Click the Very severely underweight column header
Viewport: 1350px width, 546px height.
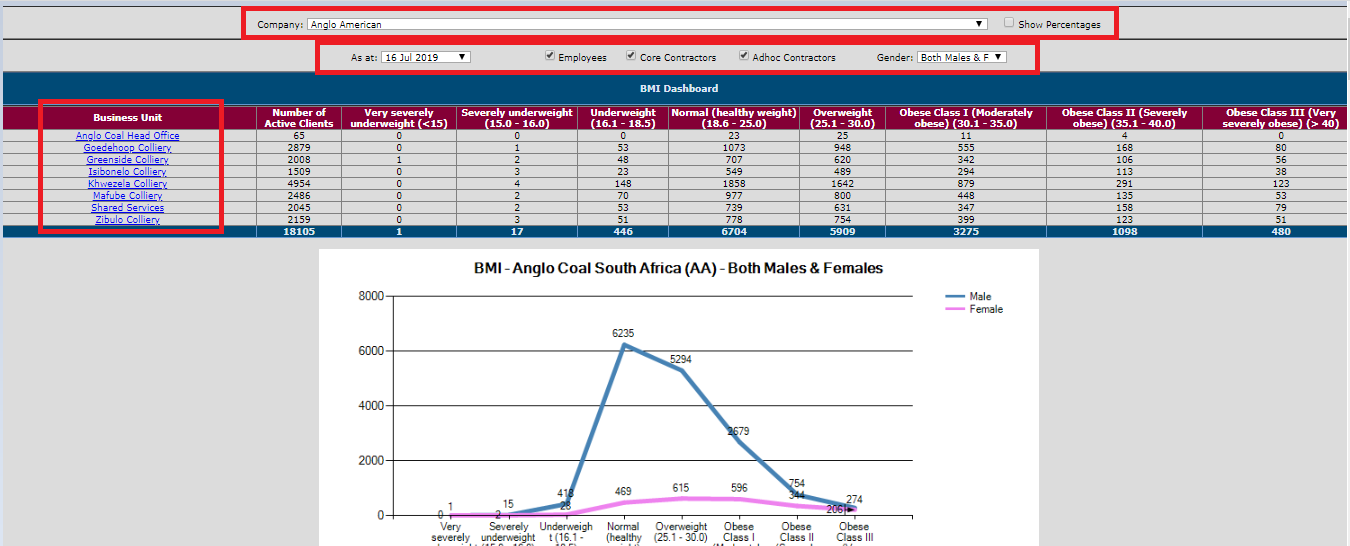pos(399,118)
